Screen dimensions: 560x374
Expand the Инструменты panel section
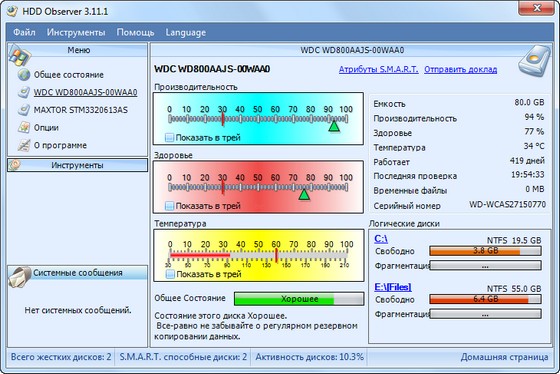77,165
